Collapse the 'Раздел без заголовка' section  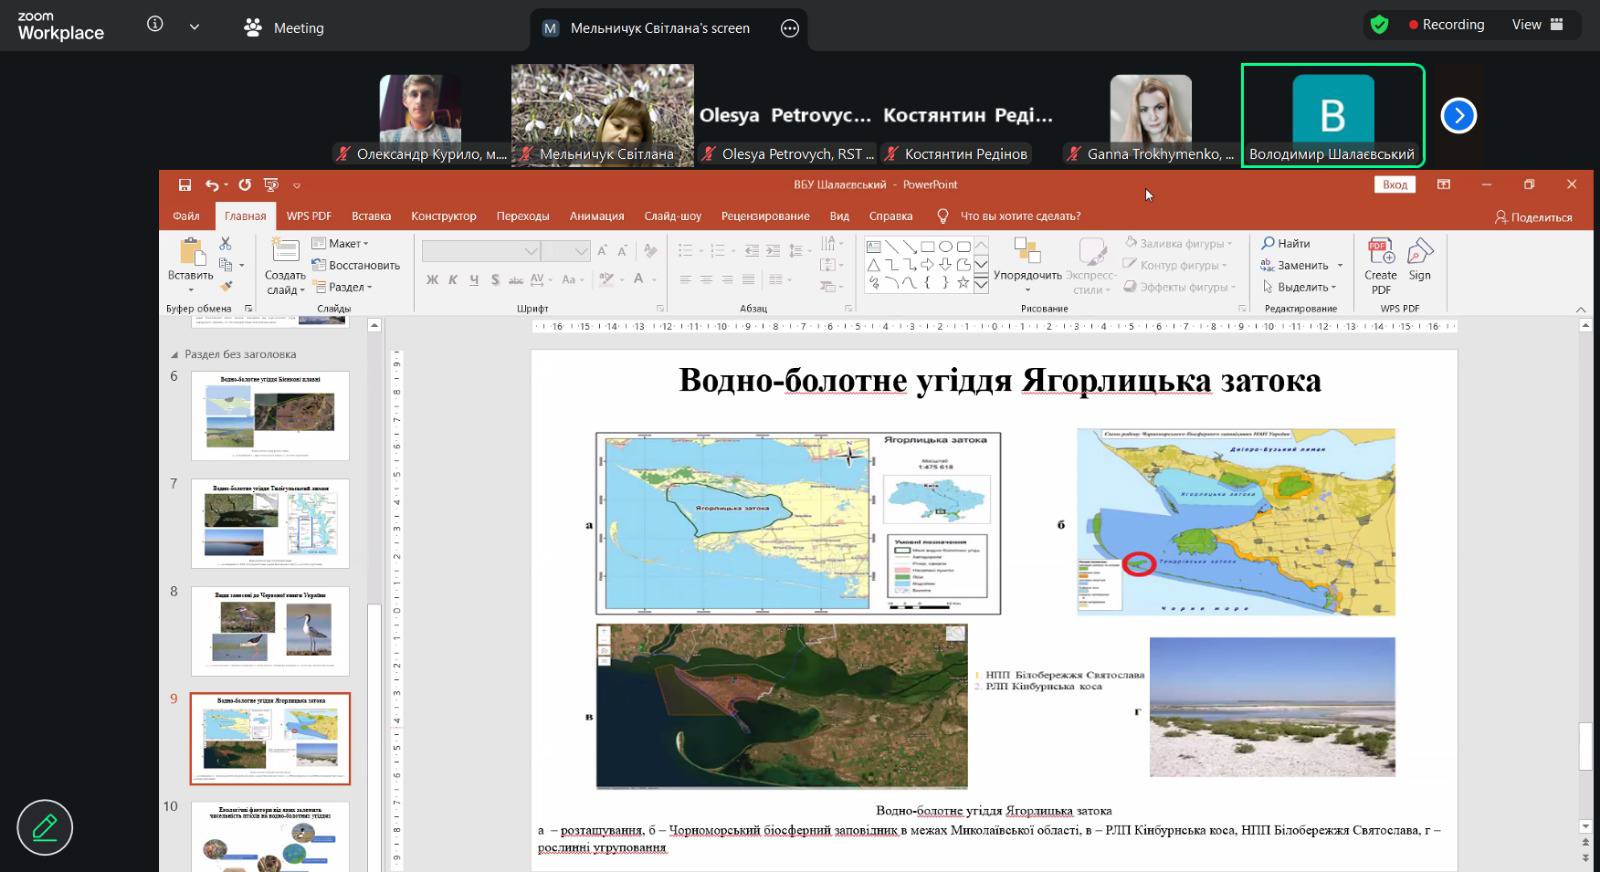pos(175,354)
